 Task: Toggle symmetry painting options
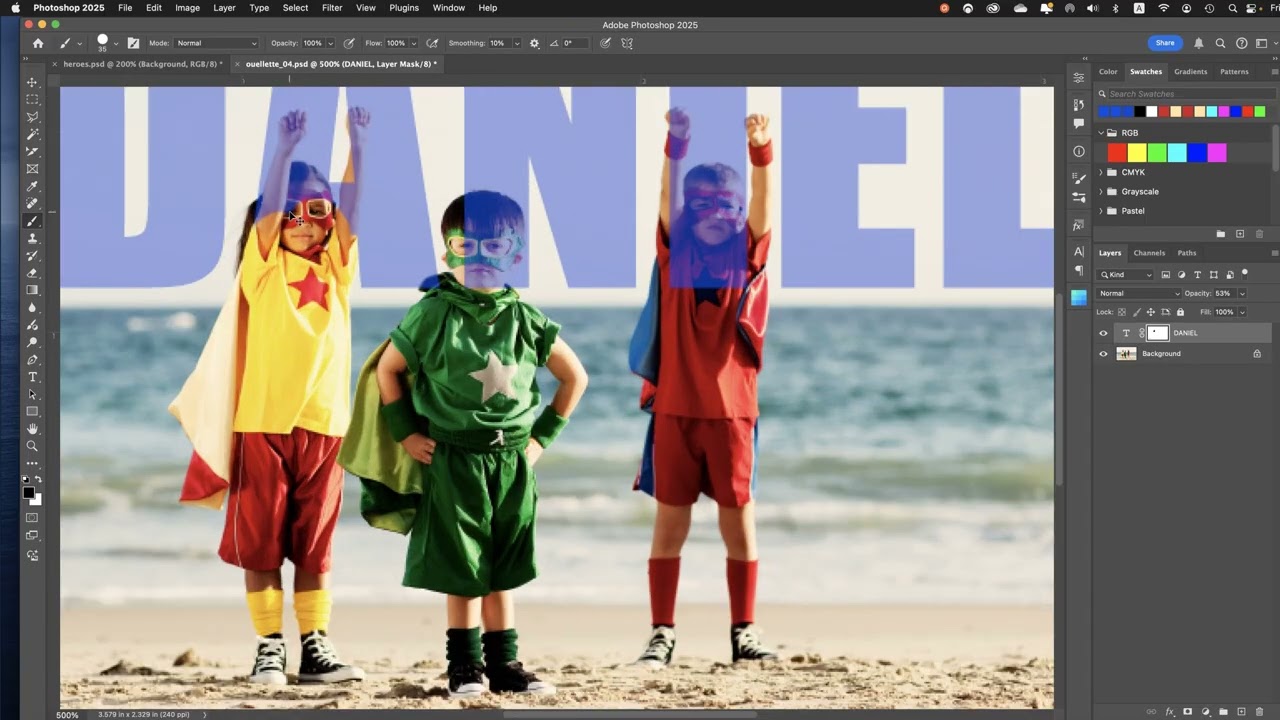[627, 43]
